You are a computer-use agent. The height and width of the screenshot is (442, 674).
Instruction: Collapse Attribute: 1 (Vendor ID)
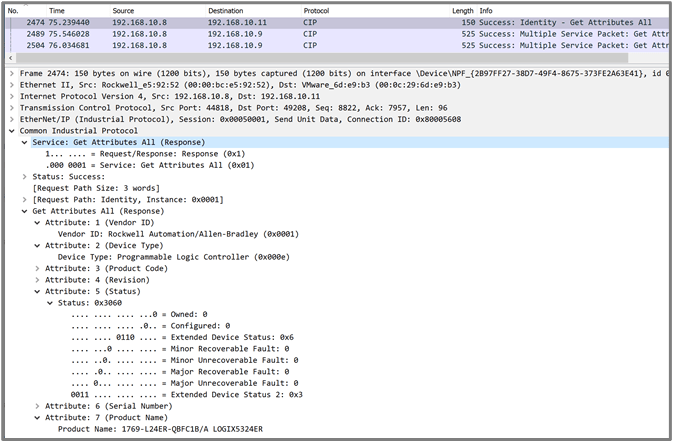click(37, 223)
